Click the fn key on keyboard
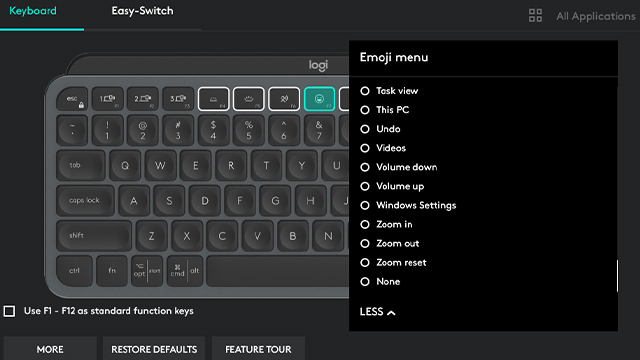 112,271
